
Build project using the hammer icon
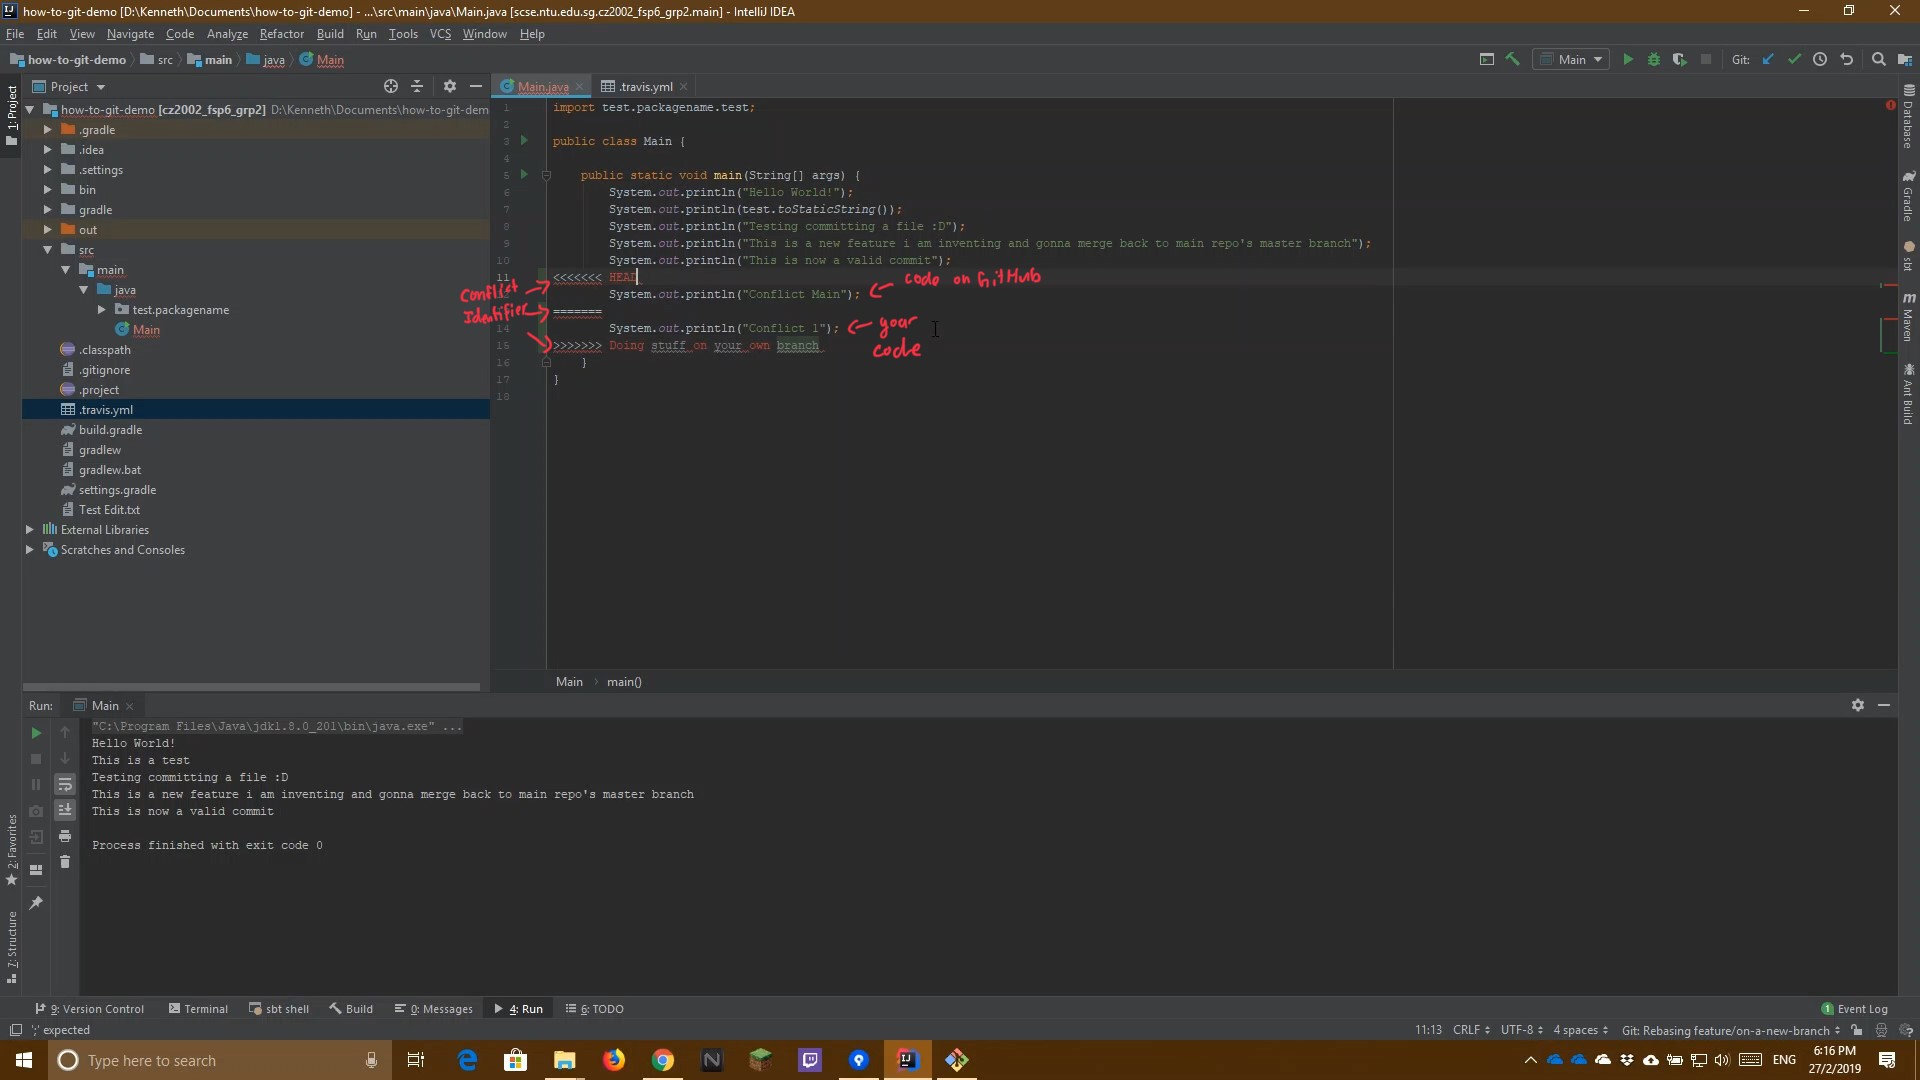(1513, 60)
